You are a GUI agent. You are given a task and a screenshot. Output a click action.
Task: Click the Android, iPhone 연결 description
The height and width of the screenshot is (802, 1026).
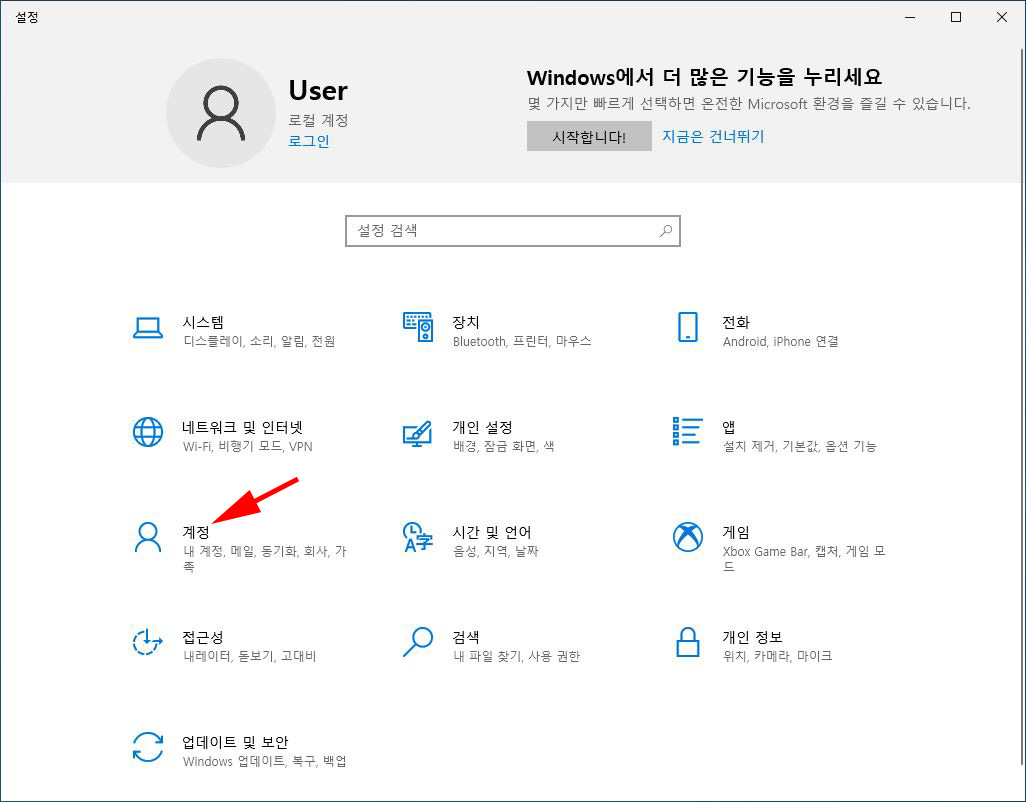(780, 341)
